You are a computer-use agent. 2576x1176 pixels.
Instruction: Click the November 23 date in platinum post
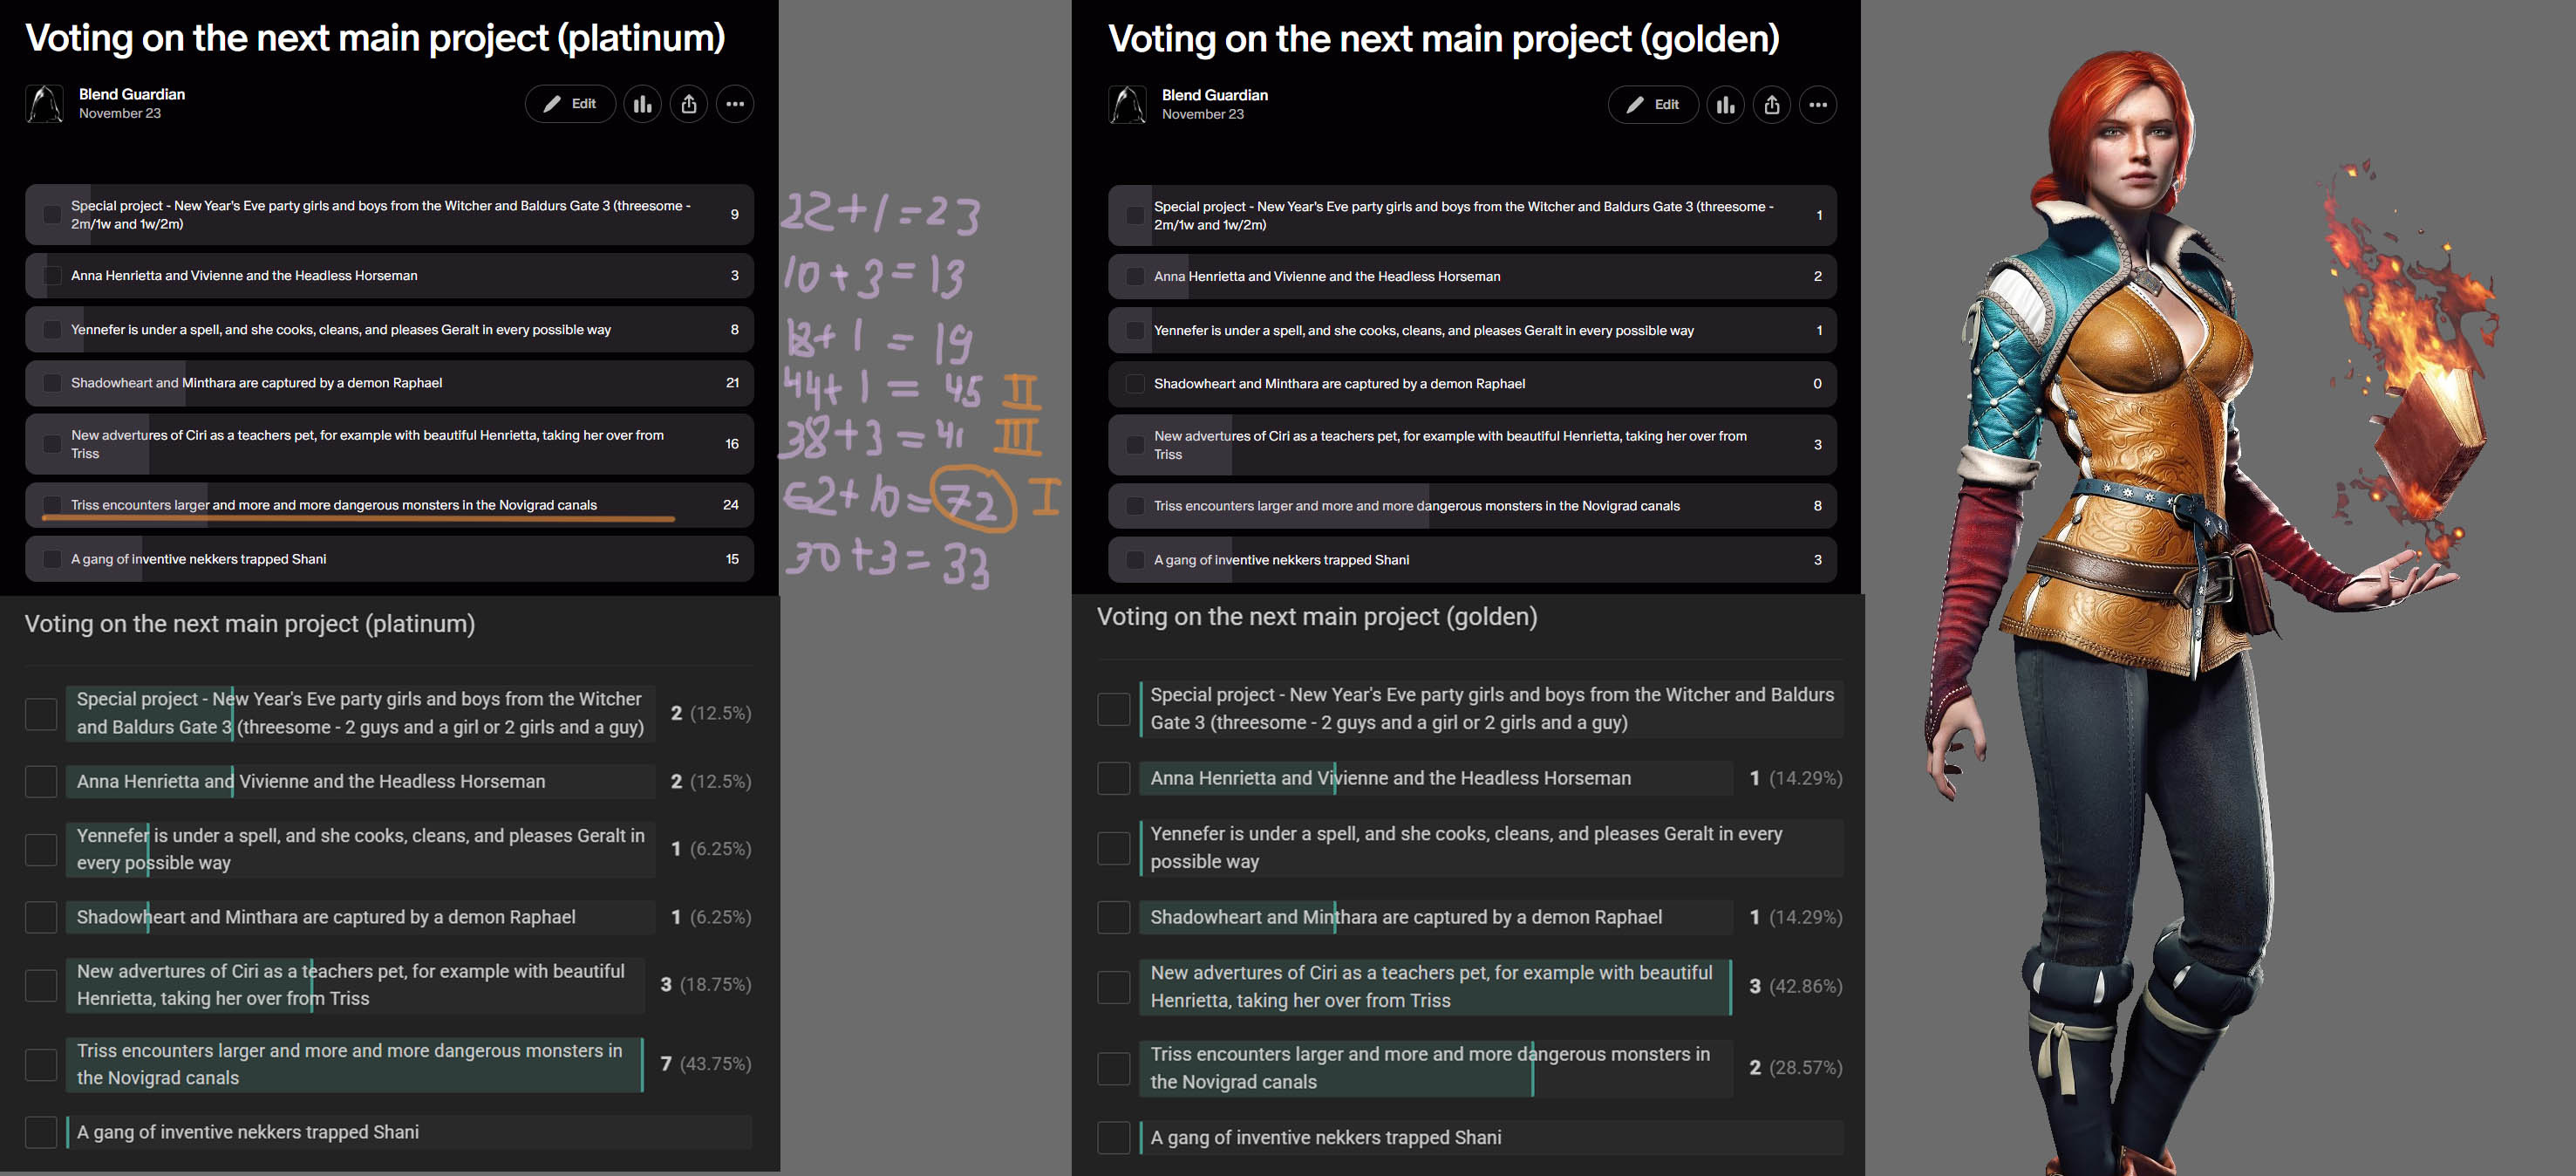click(120, 114)
